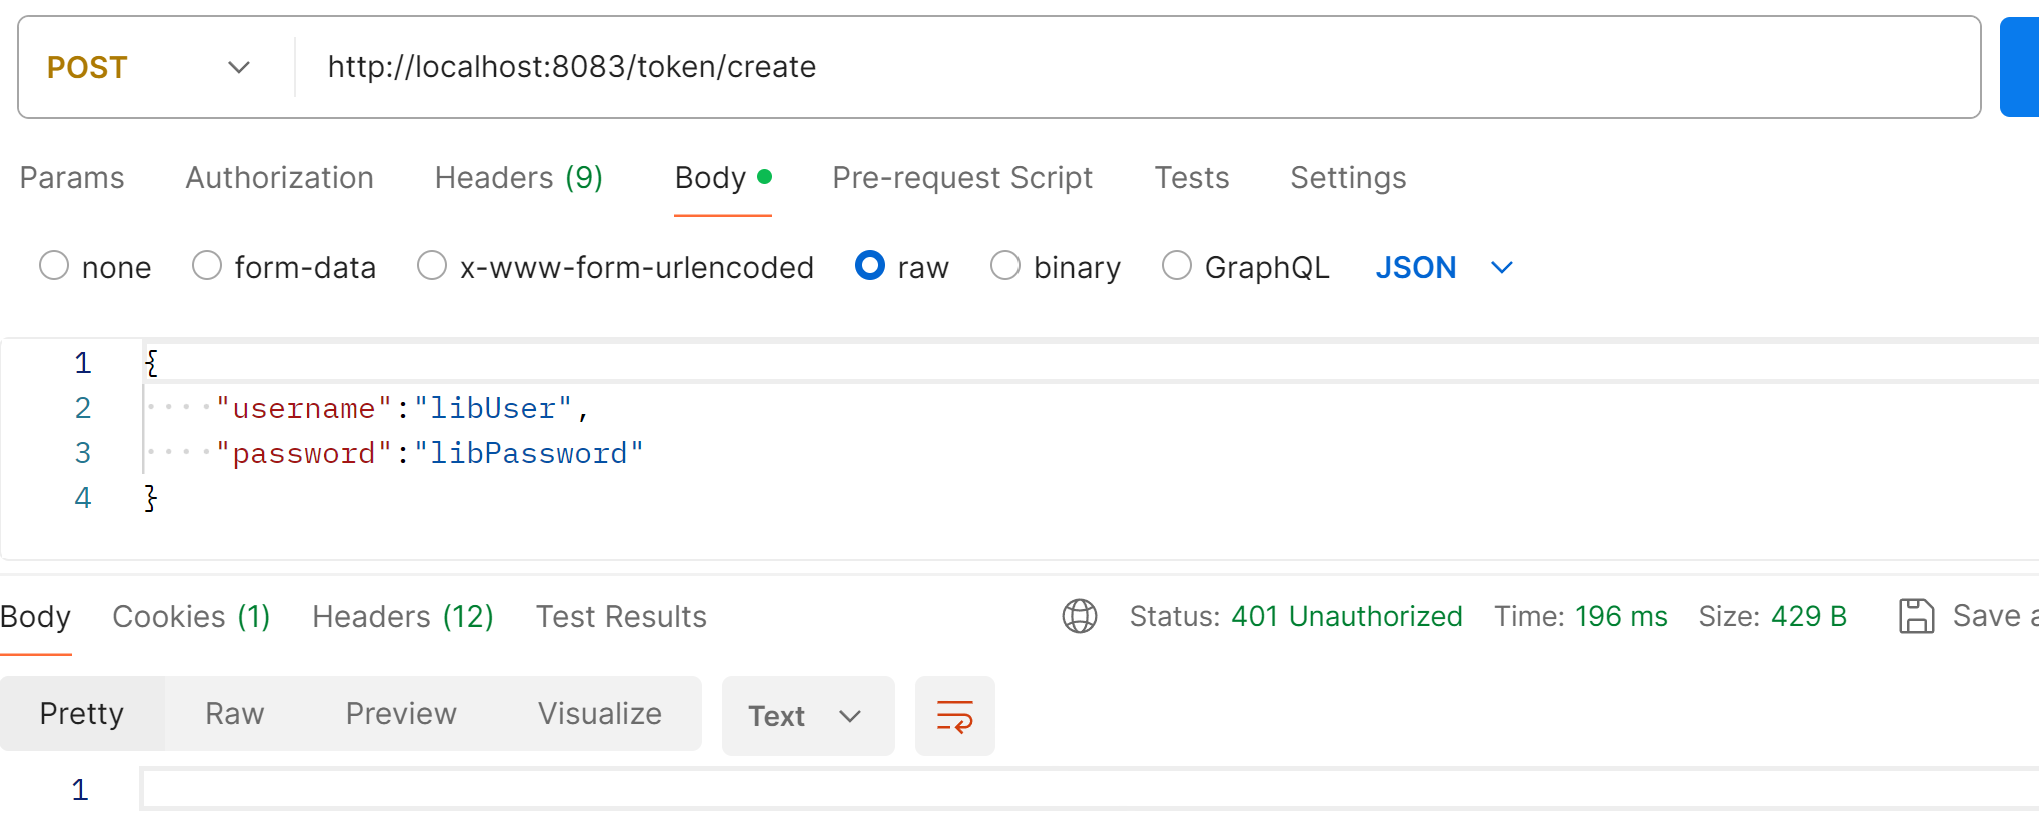Open the request Headers (9) tab

pos(519,178)
